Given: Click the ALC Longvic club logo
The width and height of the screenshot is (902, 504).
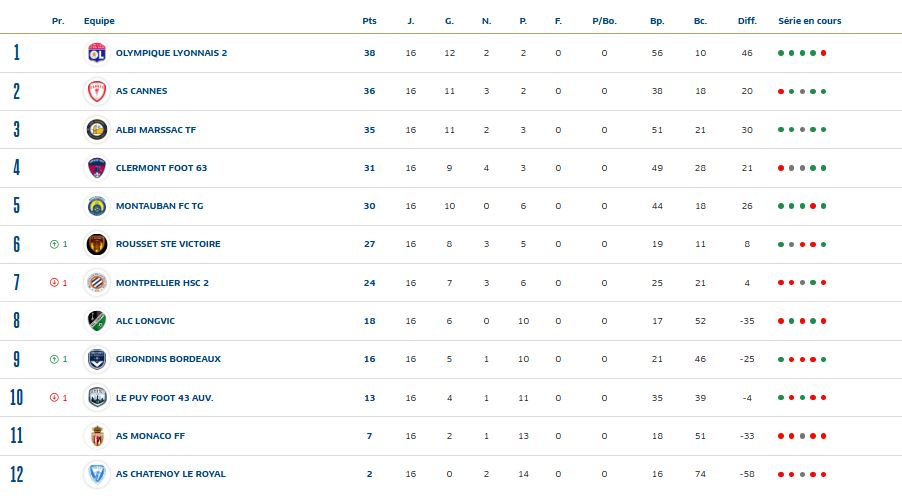Looking at the screenshot, I should click(97, 321).
